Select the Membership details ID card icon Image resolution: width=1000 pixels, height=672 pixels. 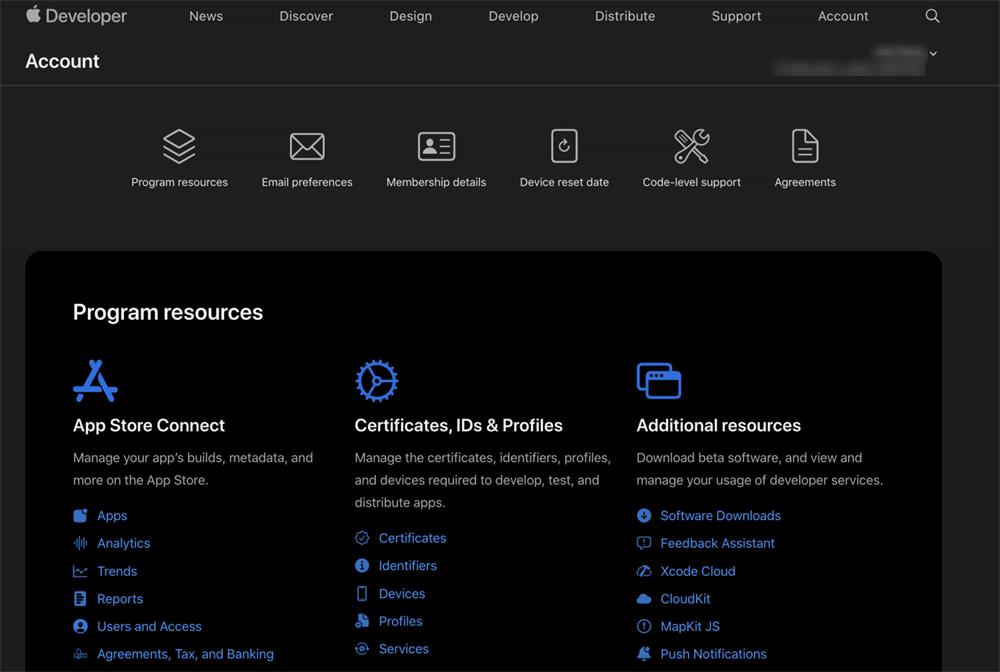click(436, 147)
